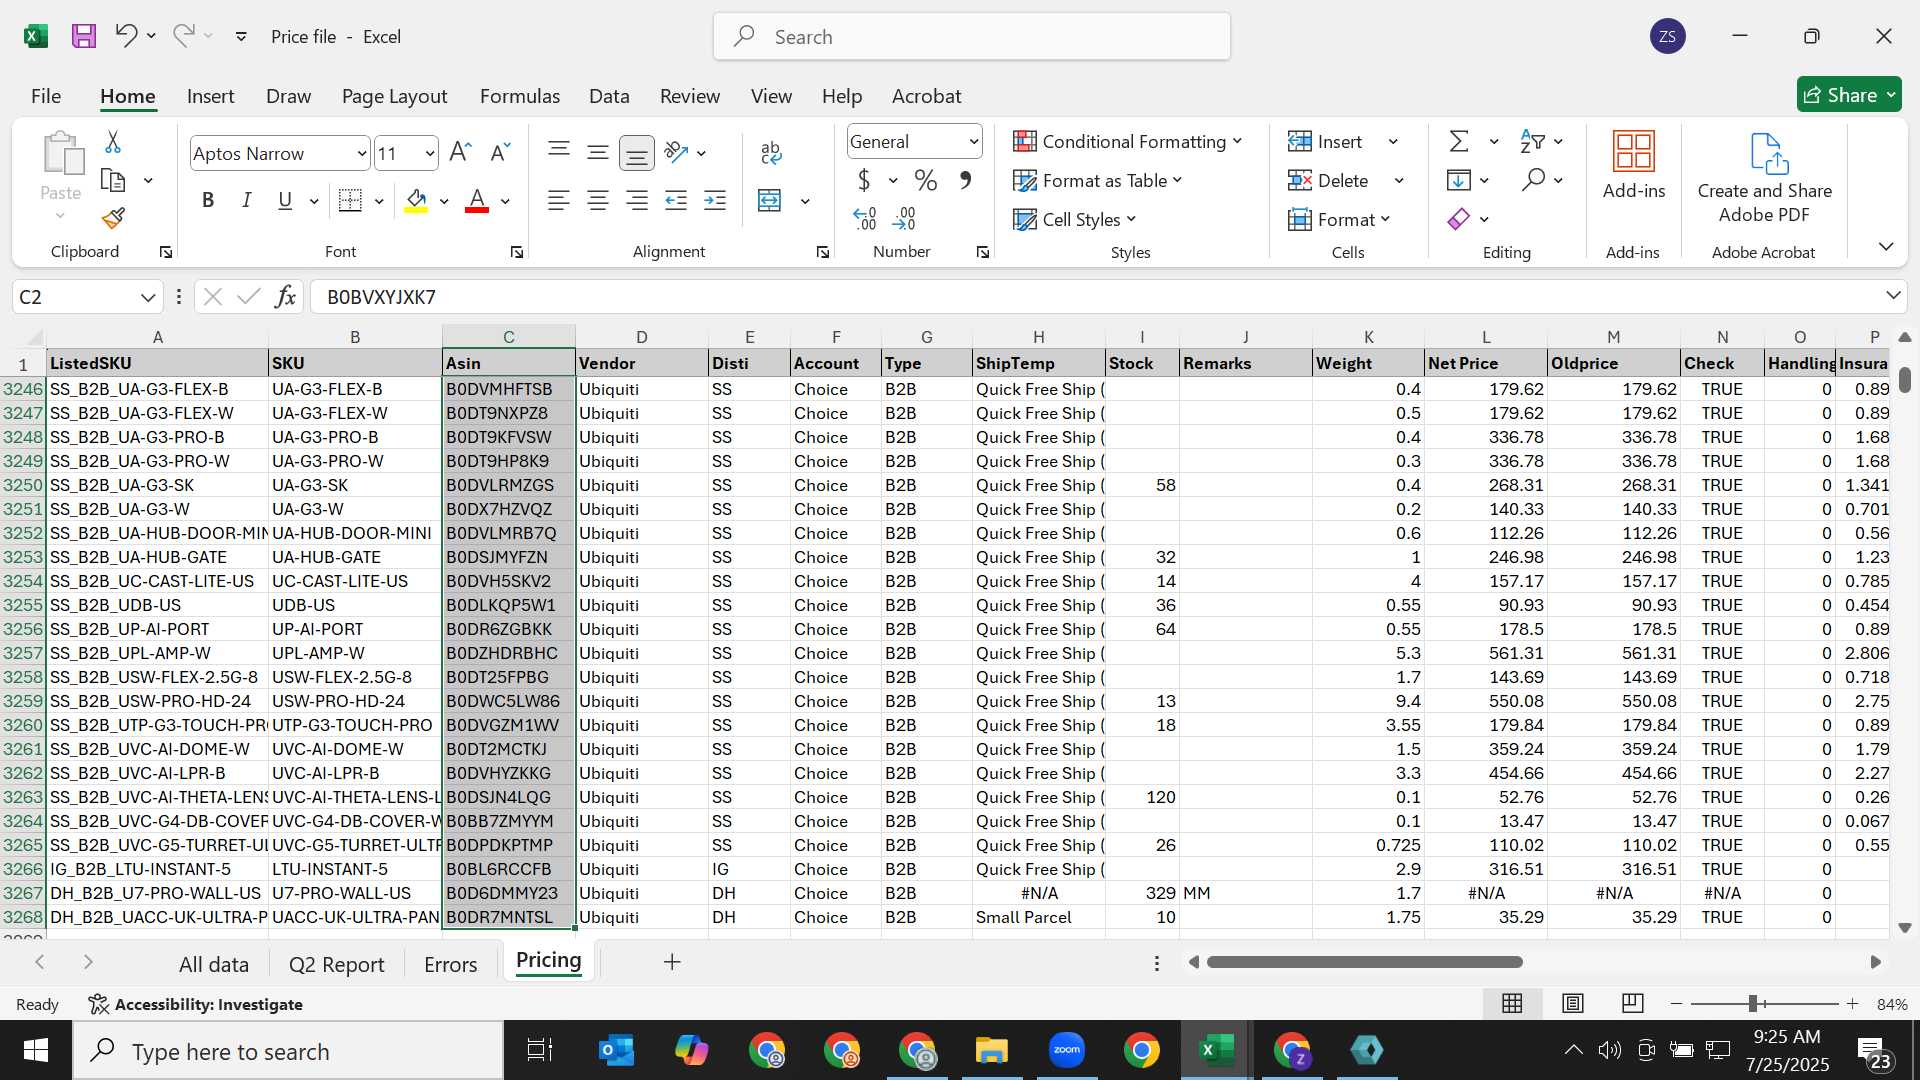Open the Name Box dropdown arrow
This screenshot has height=1080, width=1920.
147,297
